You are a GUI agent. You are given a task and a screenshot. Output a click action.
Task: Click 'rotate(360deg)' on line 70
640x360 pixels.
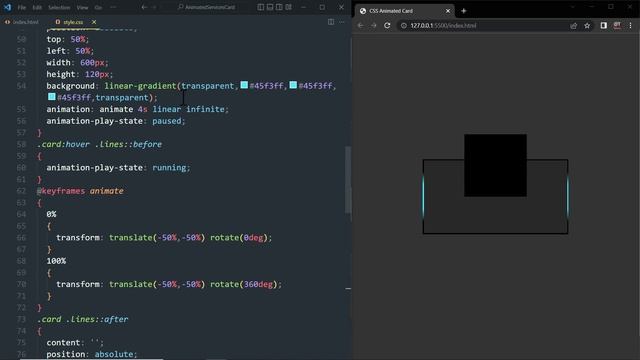coord(243,284)
